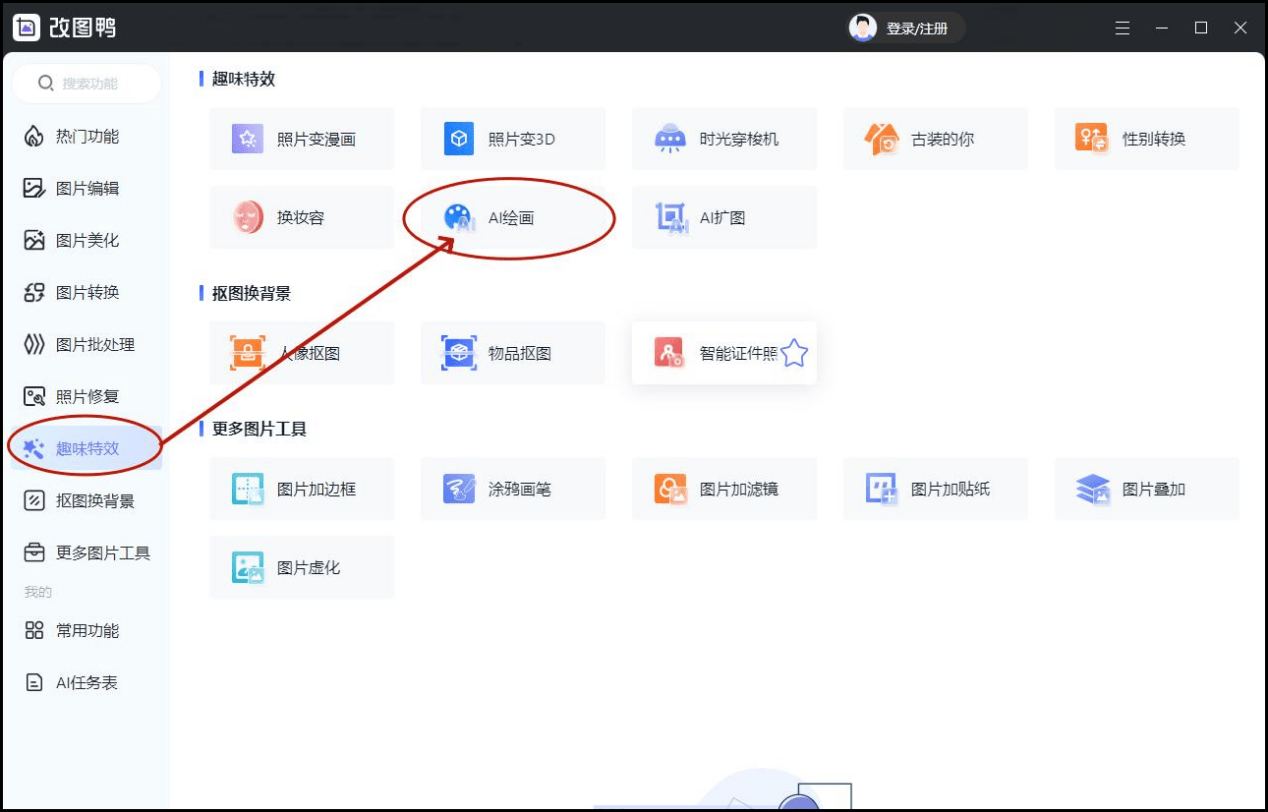Select the 涂鸦画笔 doodle brush tool
Viewport: 1268px width, 812px height.
[512, 489]
